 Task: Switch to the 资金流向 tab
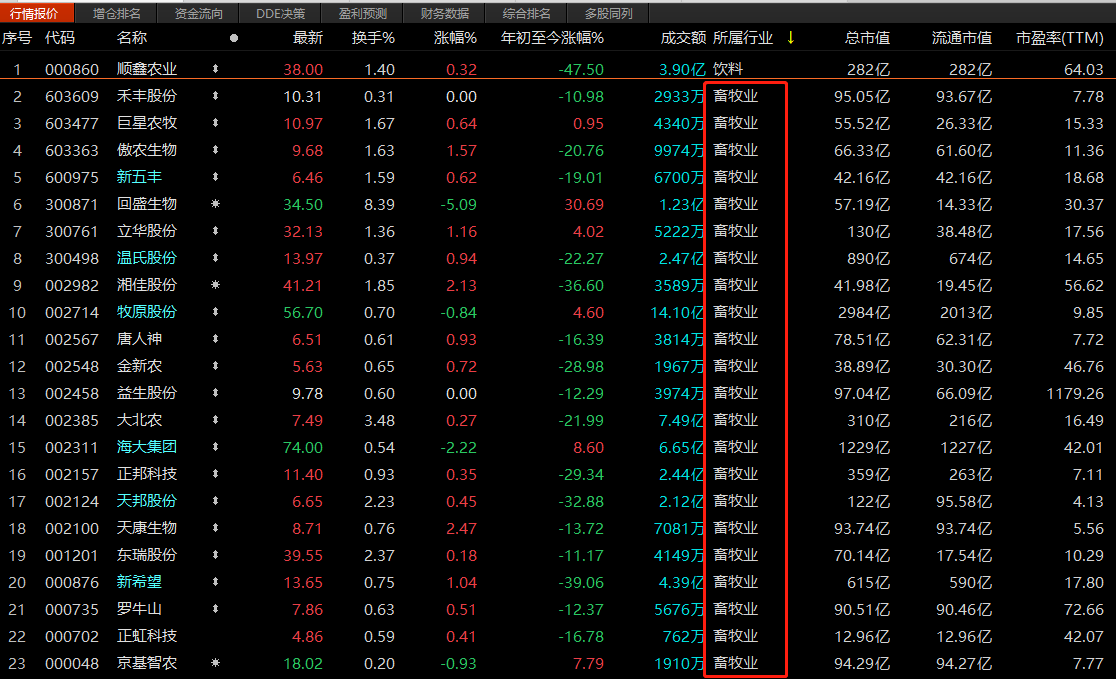coord(199,13)
